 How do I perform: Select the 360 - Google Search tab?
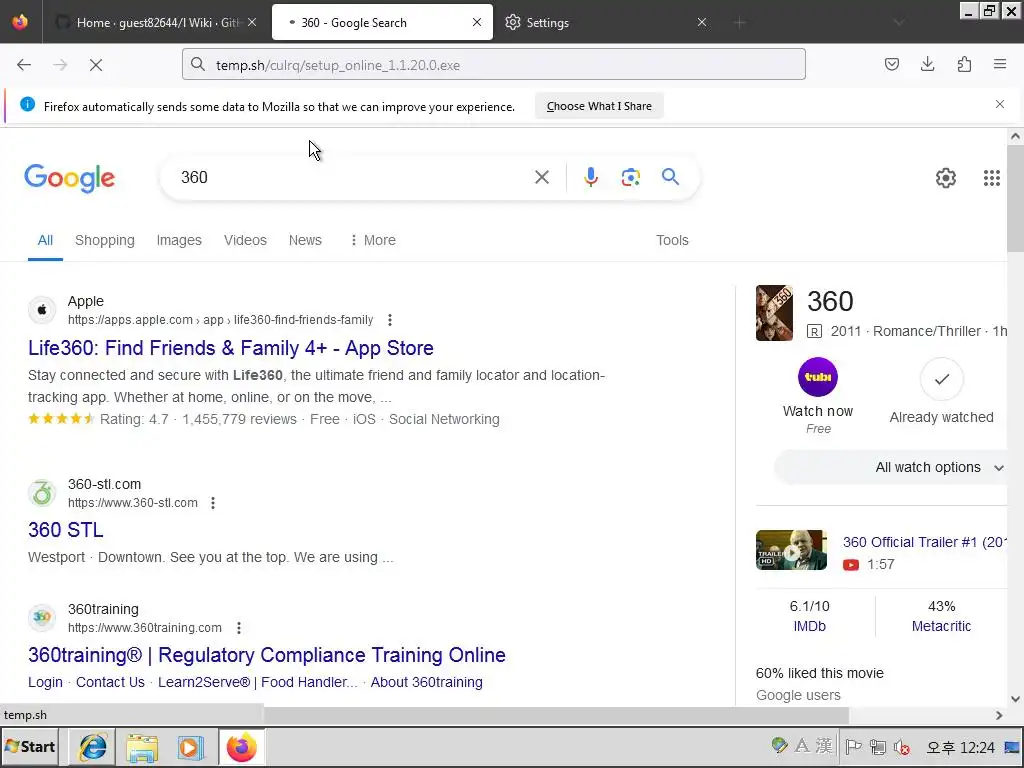coord(382,23)
